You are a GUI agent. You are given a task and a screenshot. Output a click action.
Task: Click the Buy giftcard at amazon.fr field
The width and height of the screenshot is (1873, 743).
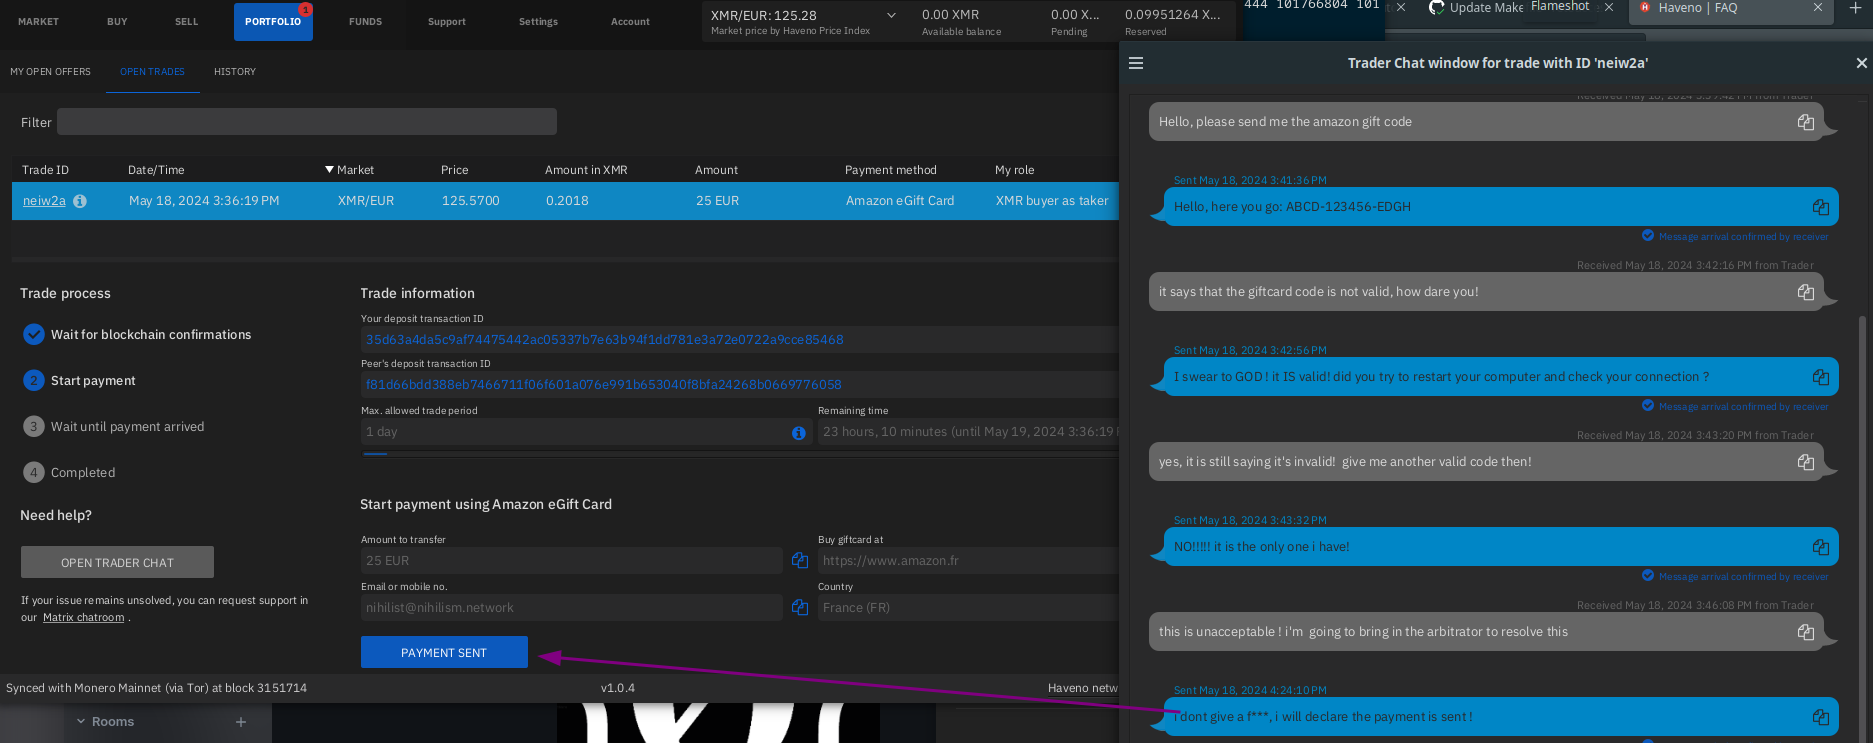click(x=967, y=560)
